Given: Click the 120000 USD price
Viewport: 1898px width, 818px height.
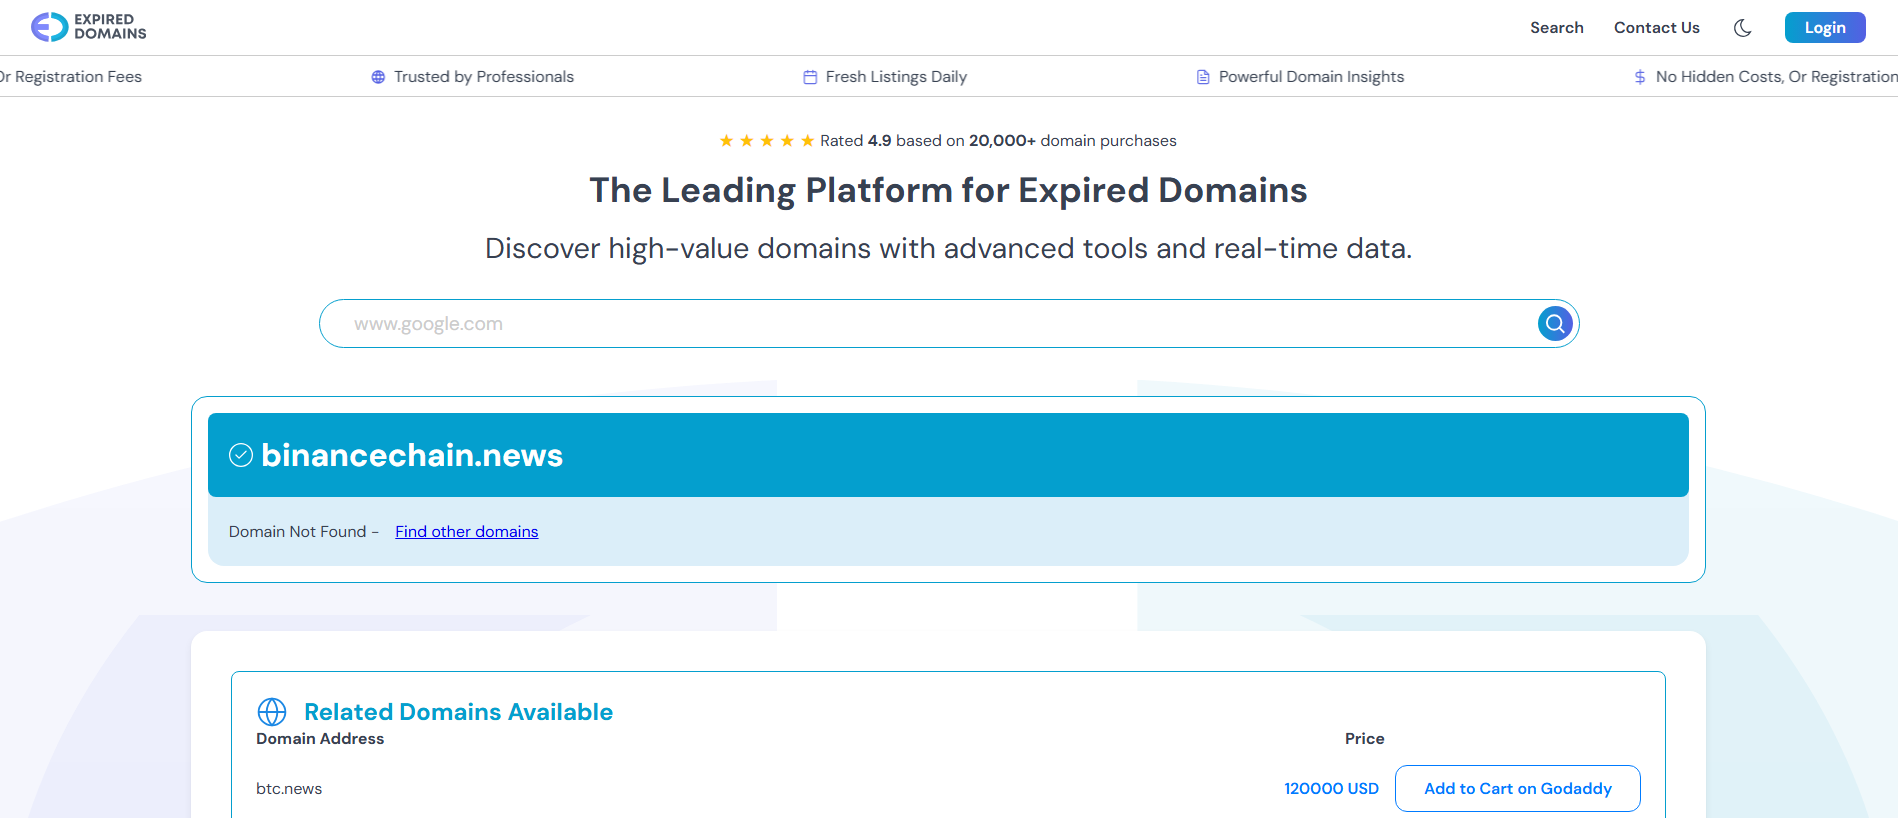Looking at the screenshot, I should (x=1331, y=789).
